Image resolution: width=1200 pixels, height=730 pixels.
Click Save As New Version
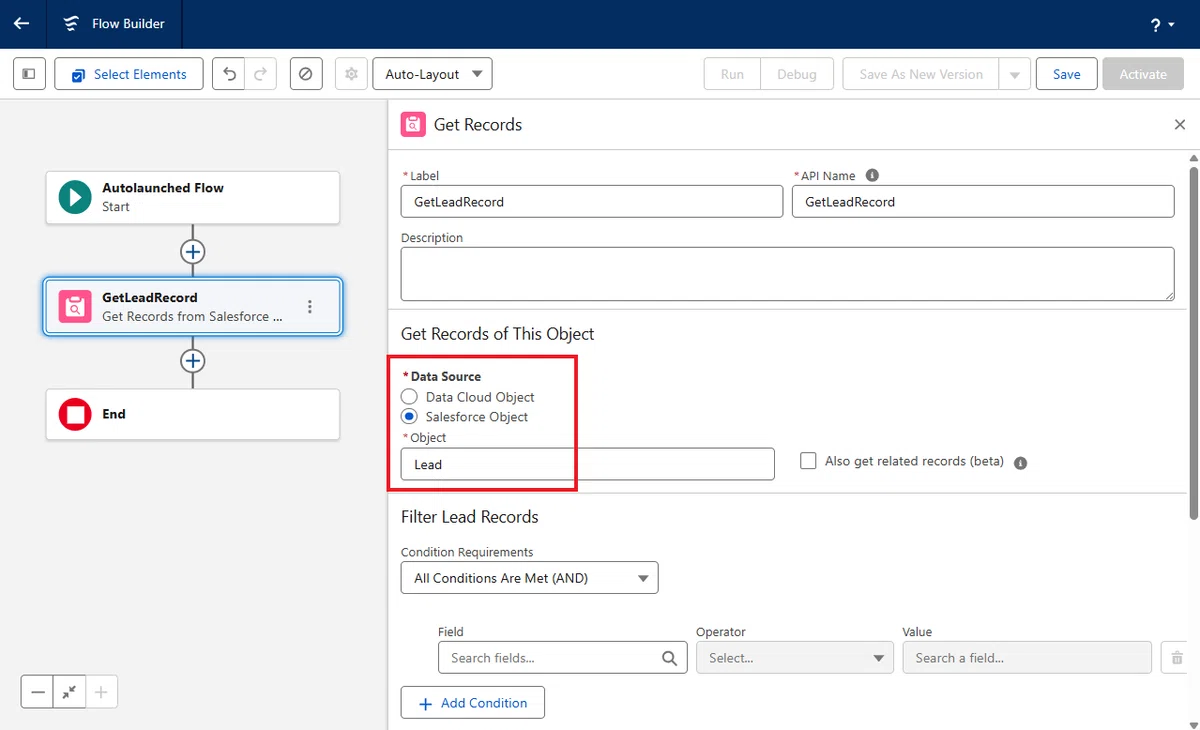click(x=921, y=74)
